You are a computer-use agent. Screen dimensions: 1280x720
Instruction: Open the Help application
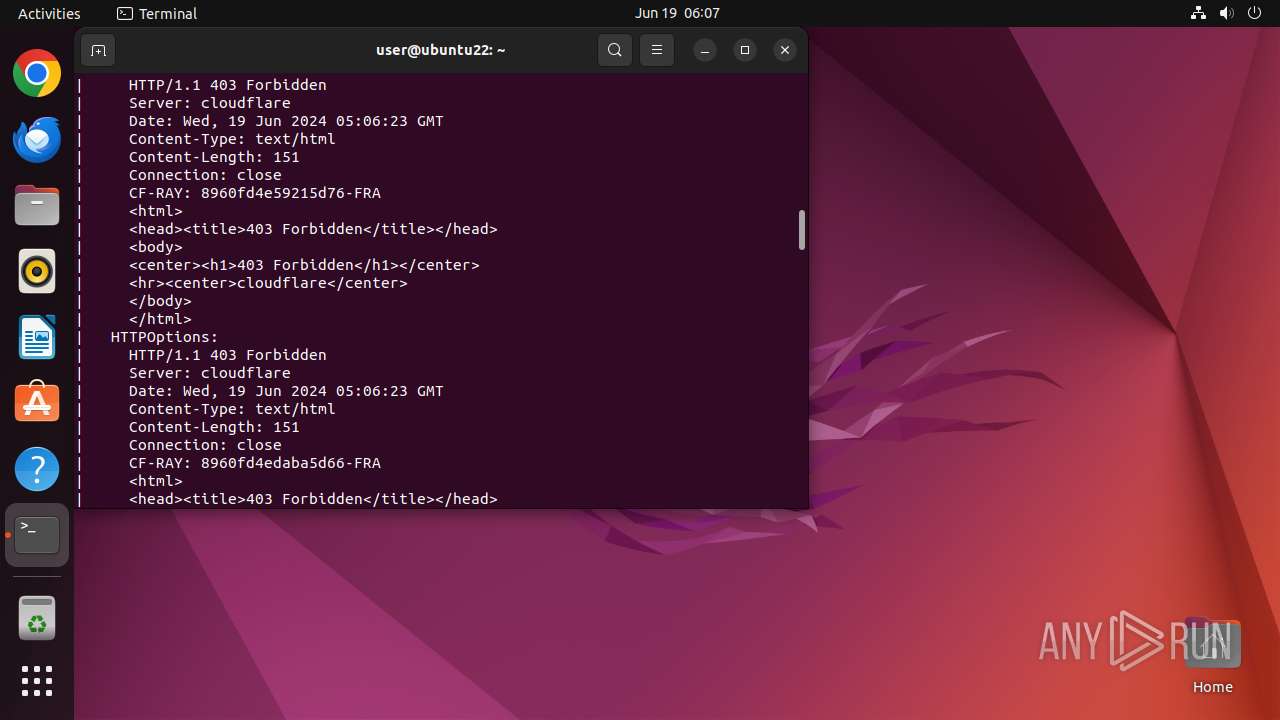coord(37,469)
